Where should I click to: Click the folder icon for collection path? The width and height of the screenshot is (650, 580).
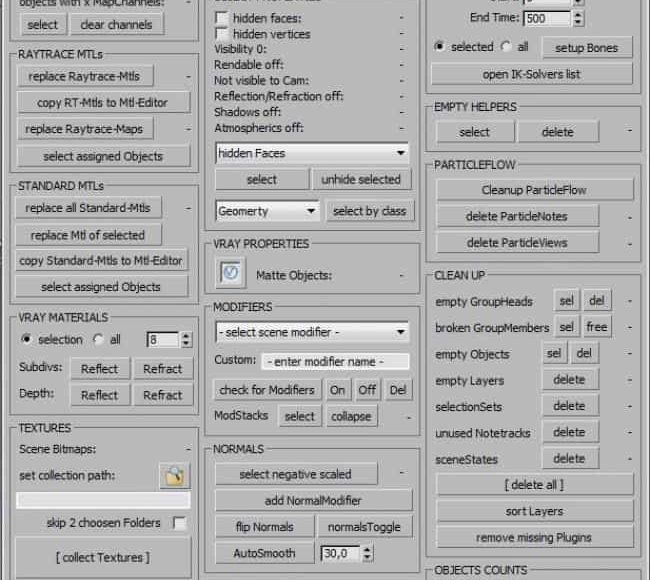[174, 476]
